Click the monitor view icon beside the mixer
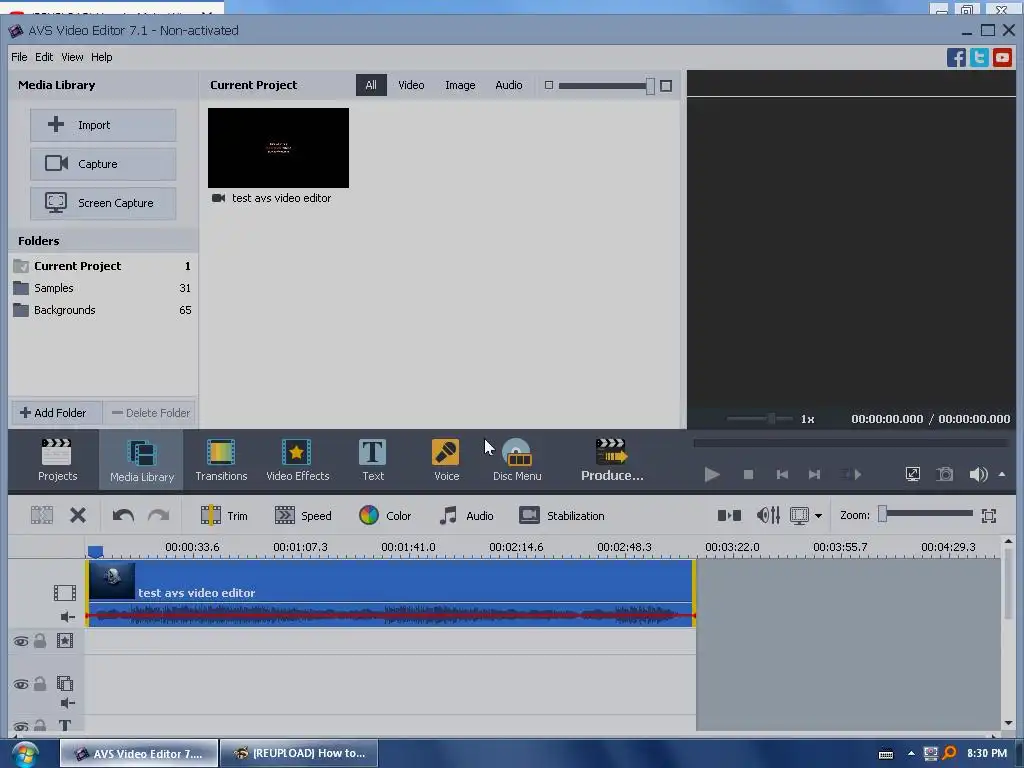The width and height of the screenshot is (1024, 768). tap(799, 515)
